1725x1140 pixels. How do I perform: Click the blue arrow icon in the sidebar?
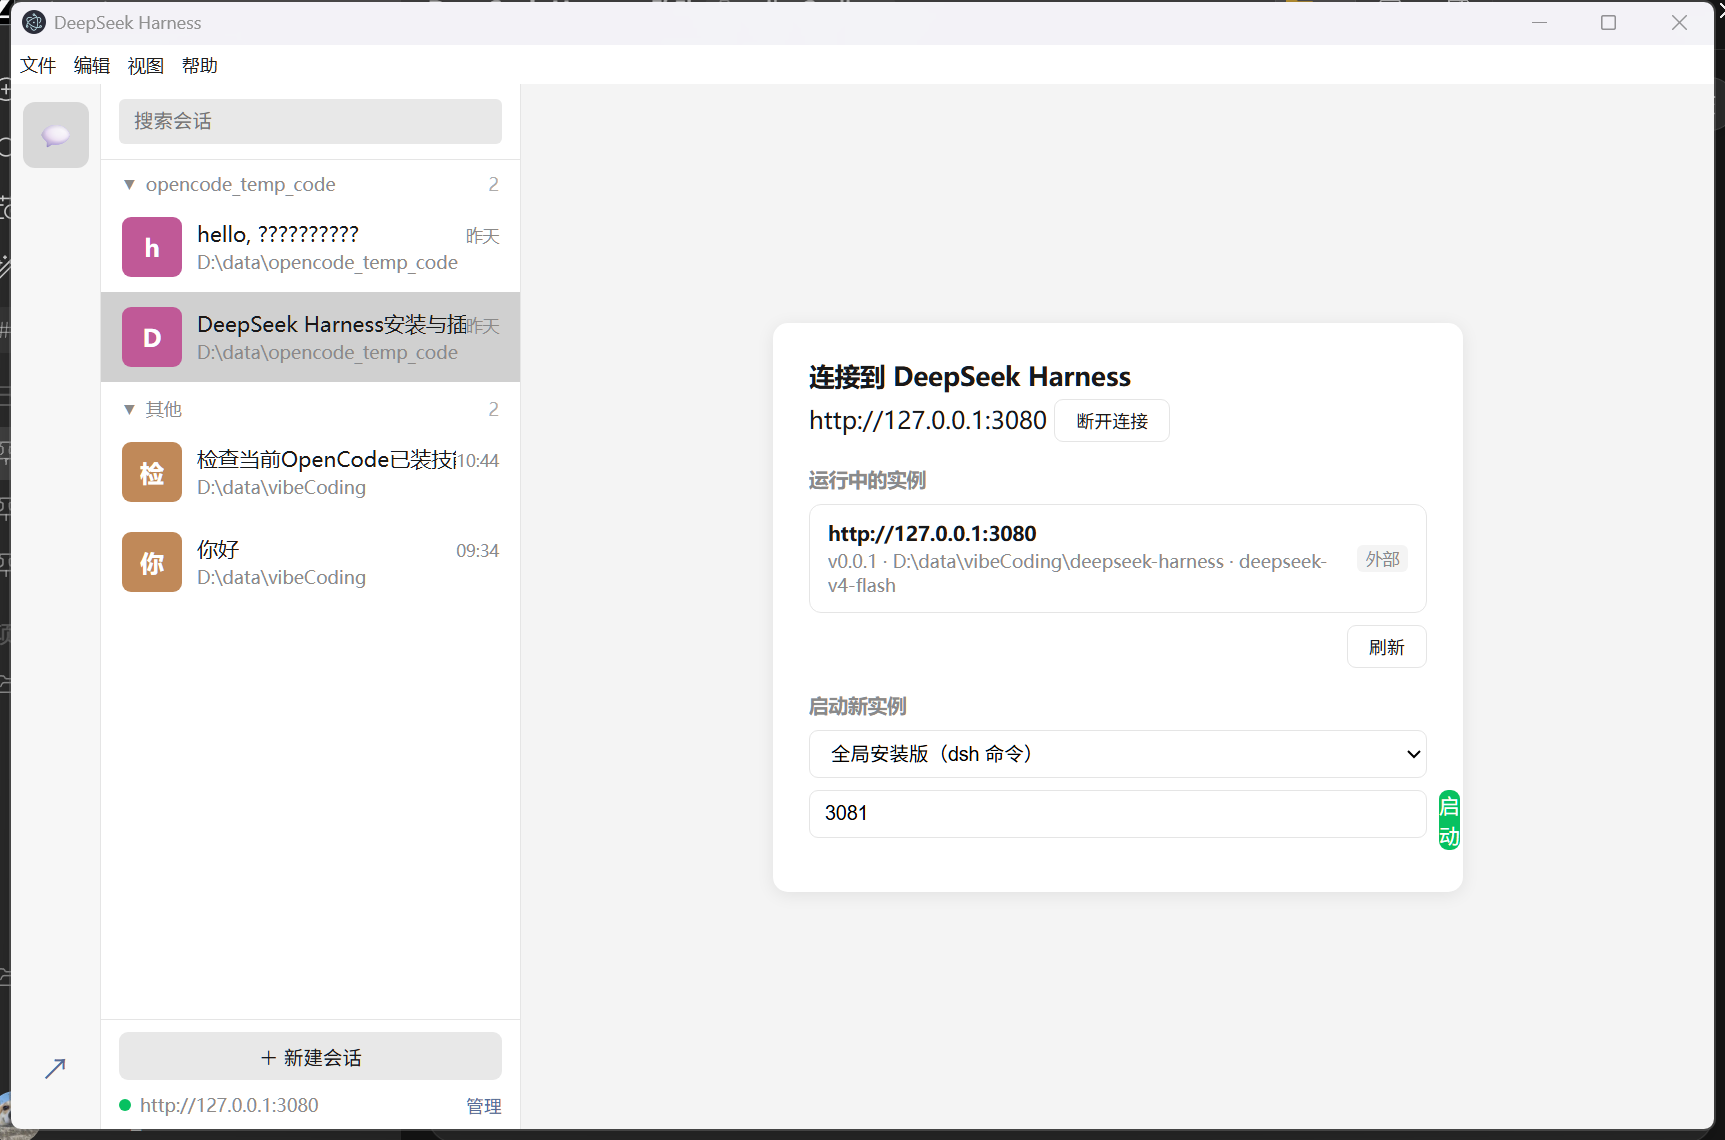(x=55, y=1068)
